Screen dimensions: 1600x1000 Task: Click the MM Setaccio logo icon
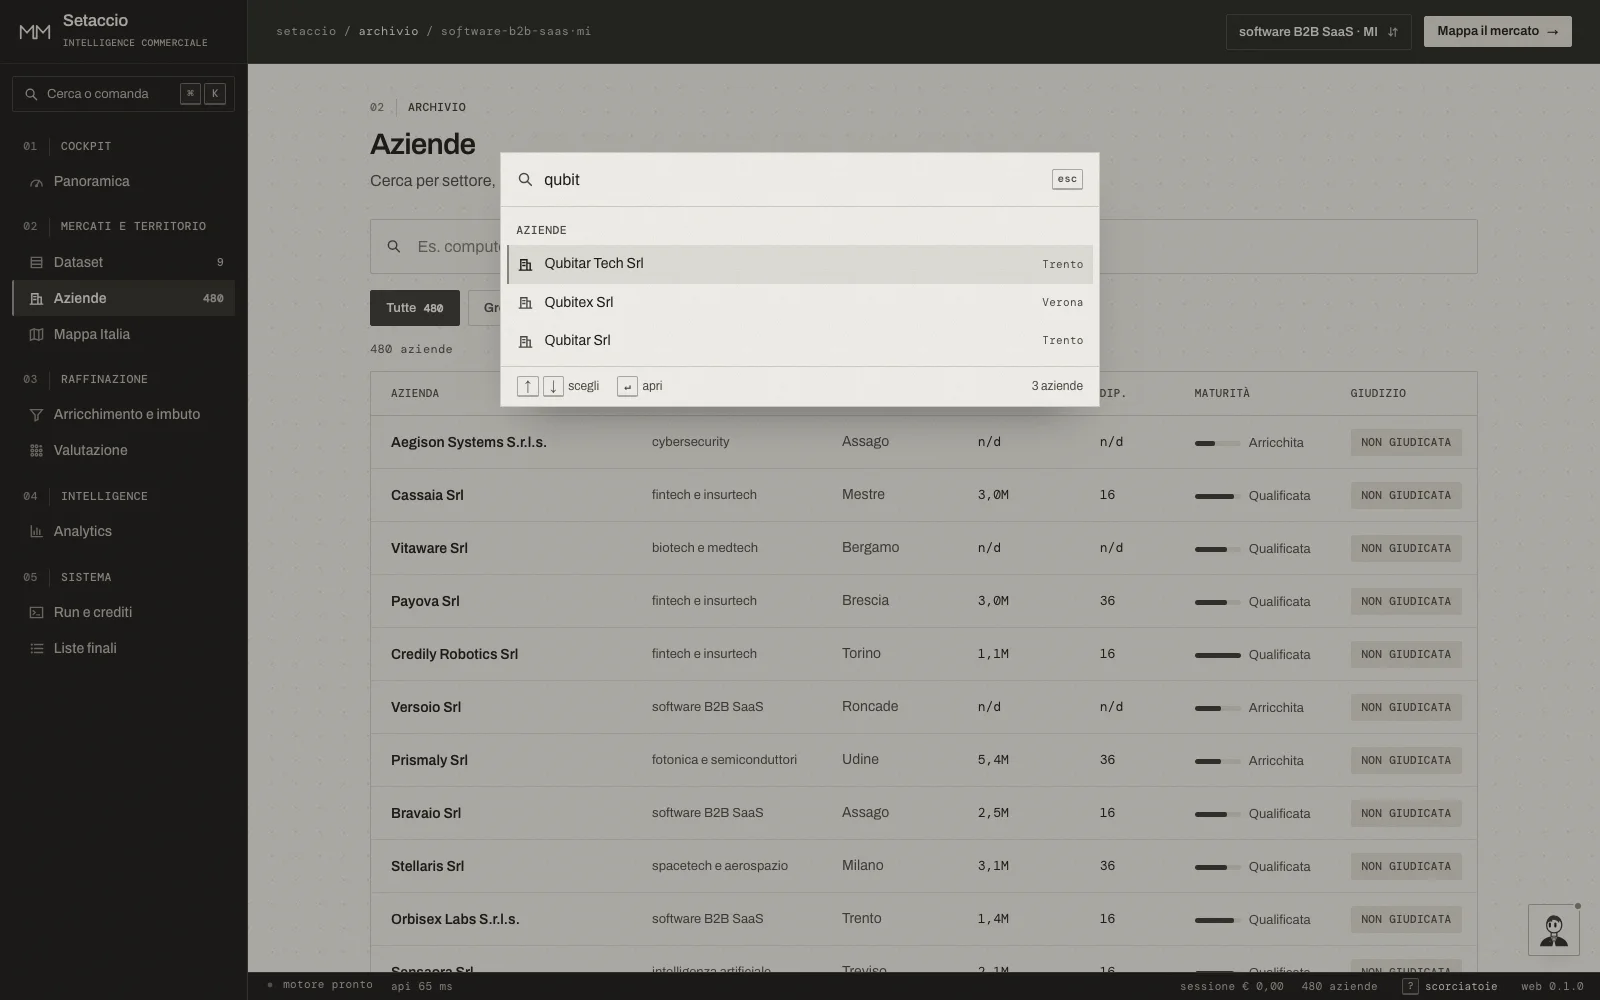(35, 31)
